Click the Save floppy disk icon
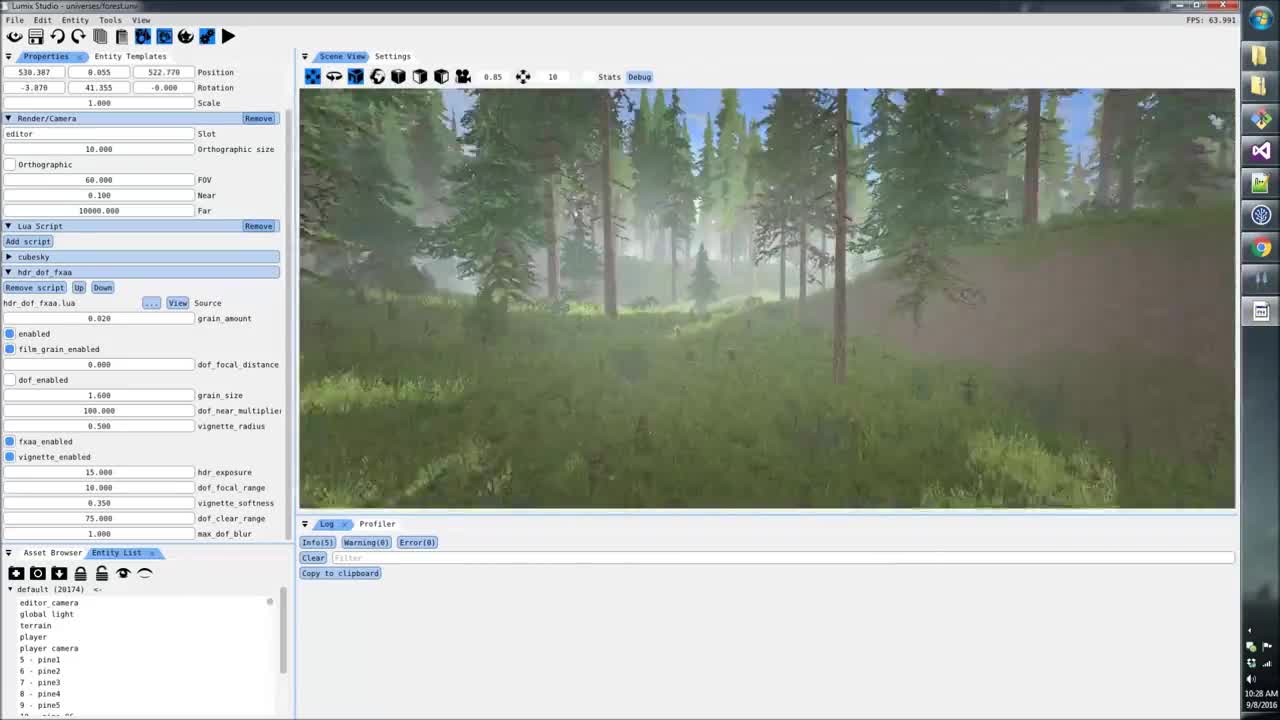 tap(36, 37)
